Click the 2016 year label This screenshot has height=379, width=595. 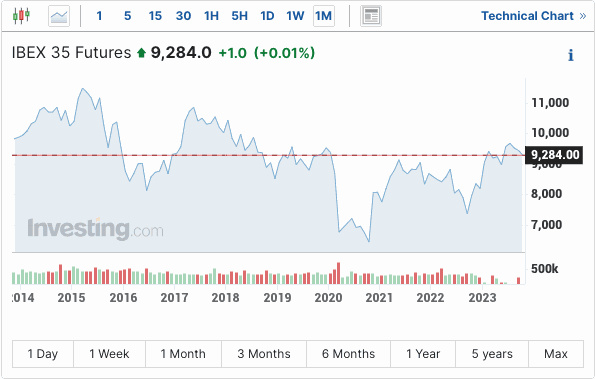pyautogui.click(x=123, y=298)
